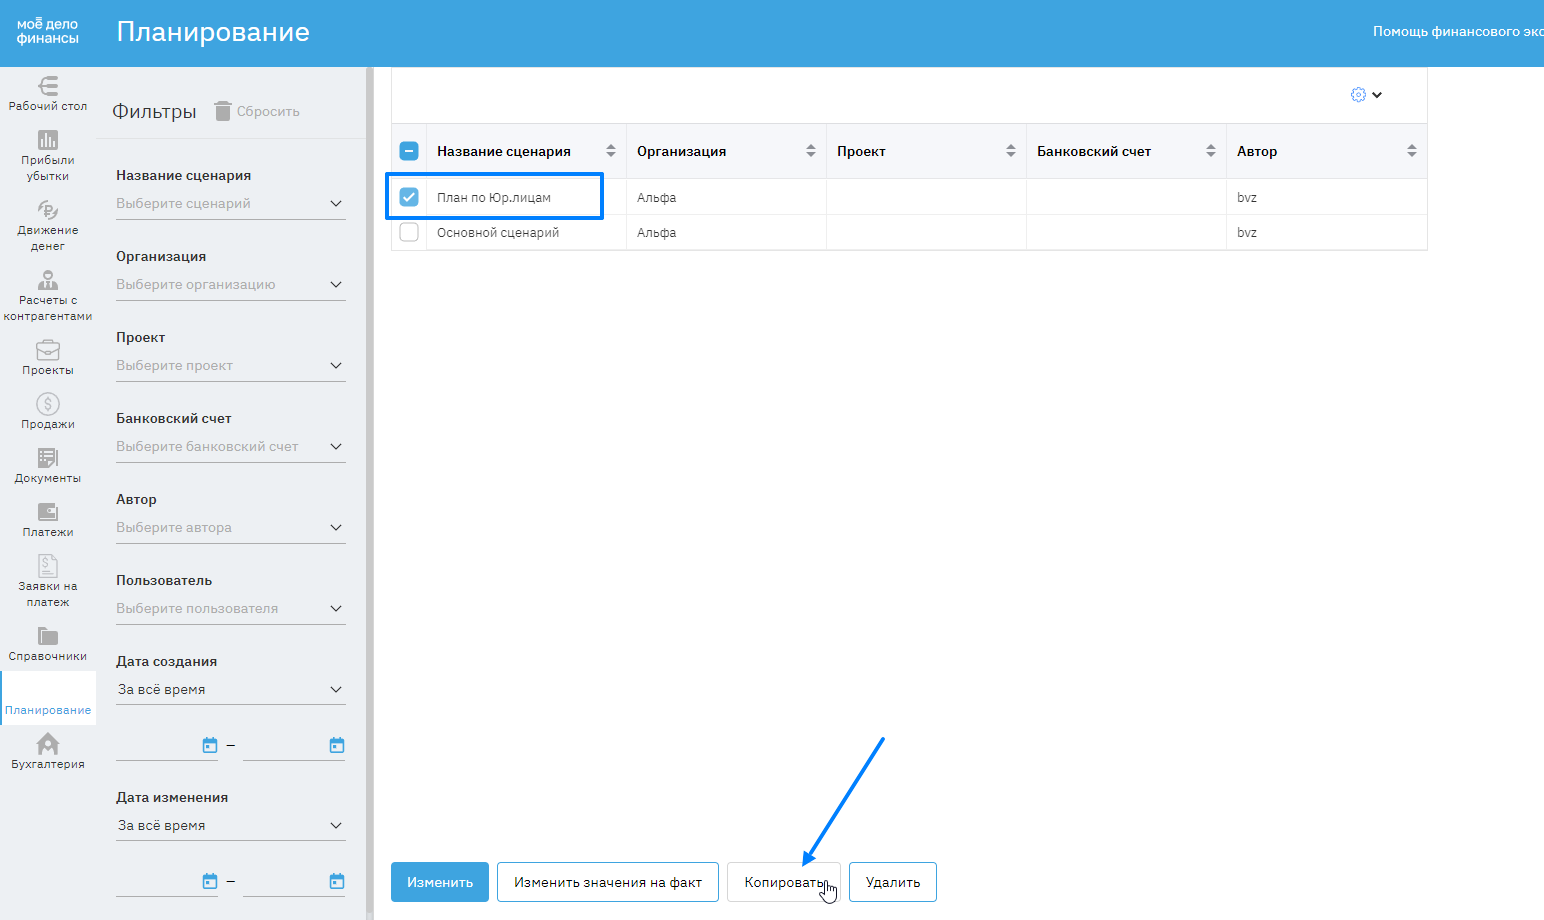This screenshot has height=920, width=1544.
Task: Open Дата изменения end date calendar icon
Action: click(x=337, y=881)
